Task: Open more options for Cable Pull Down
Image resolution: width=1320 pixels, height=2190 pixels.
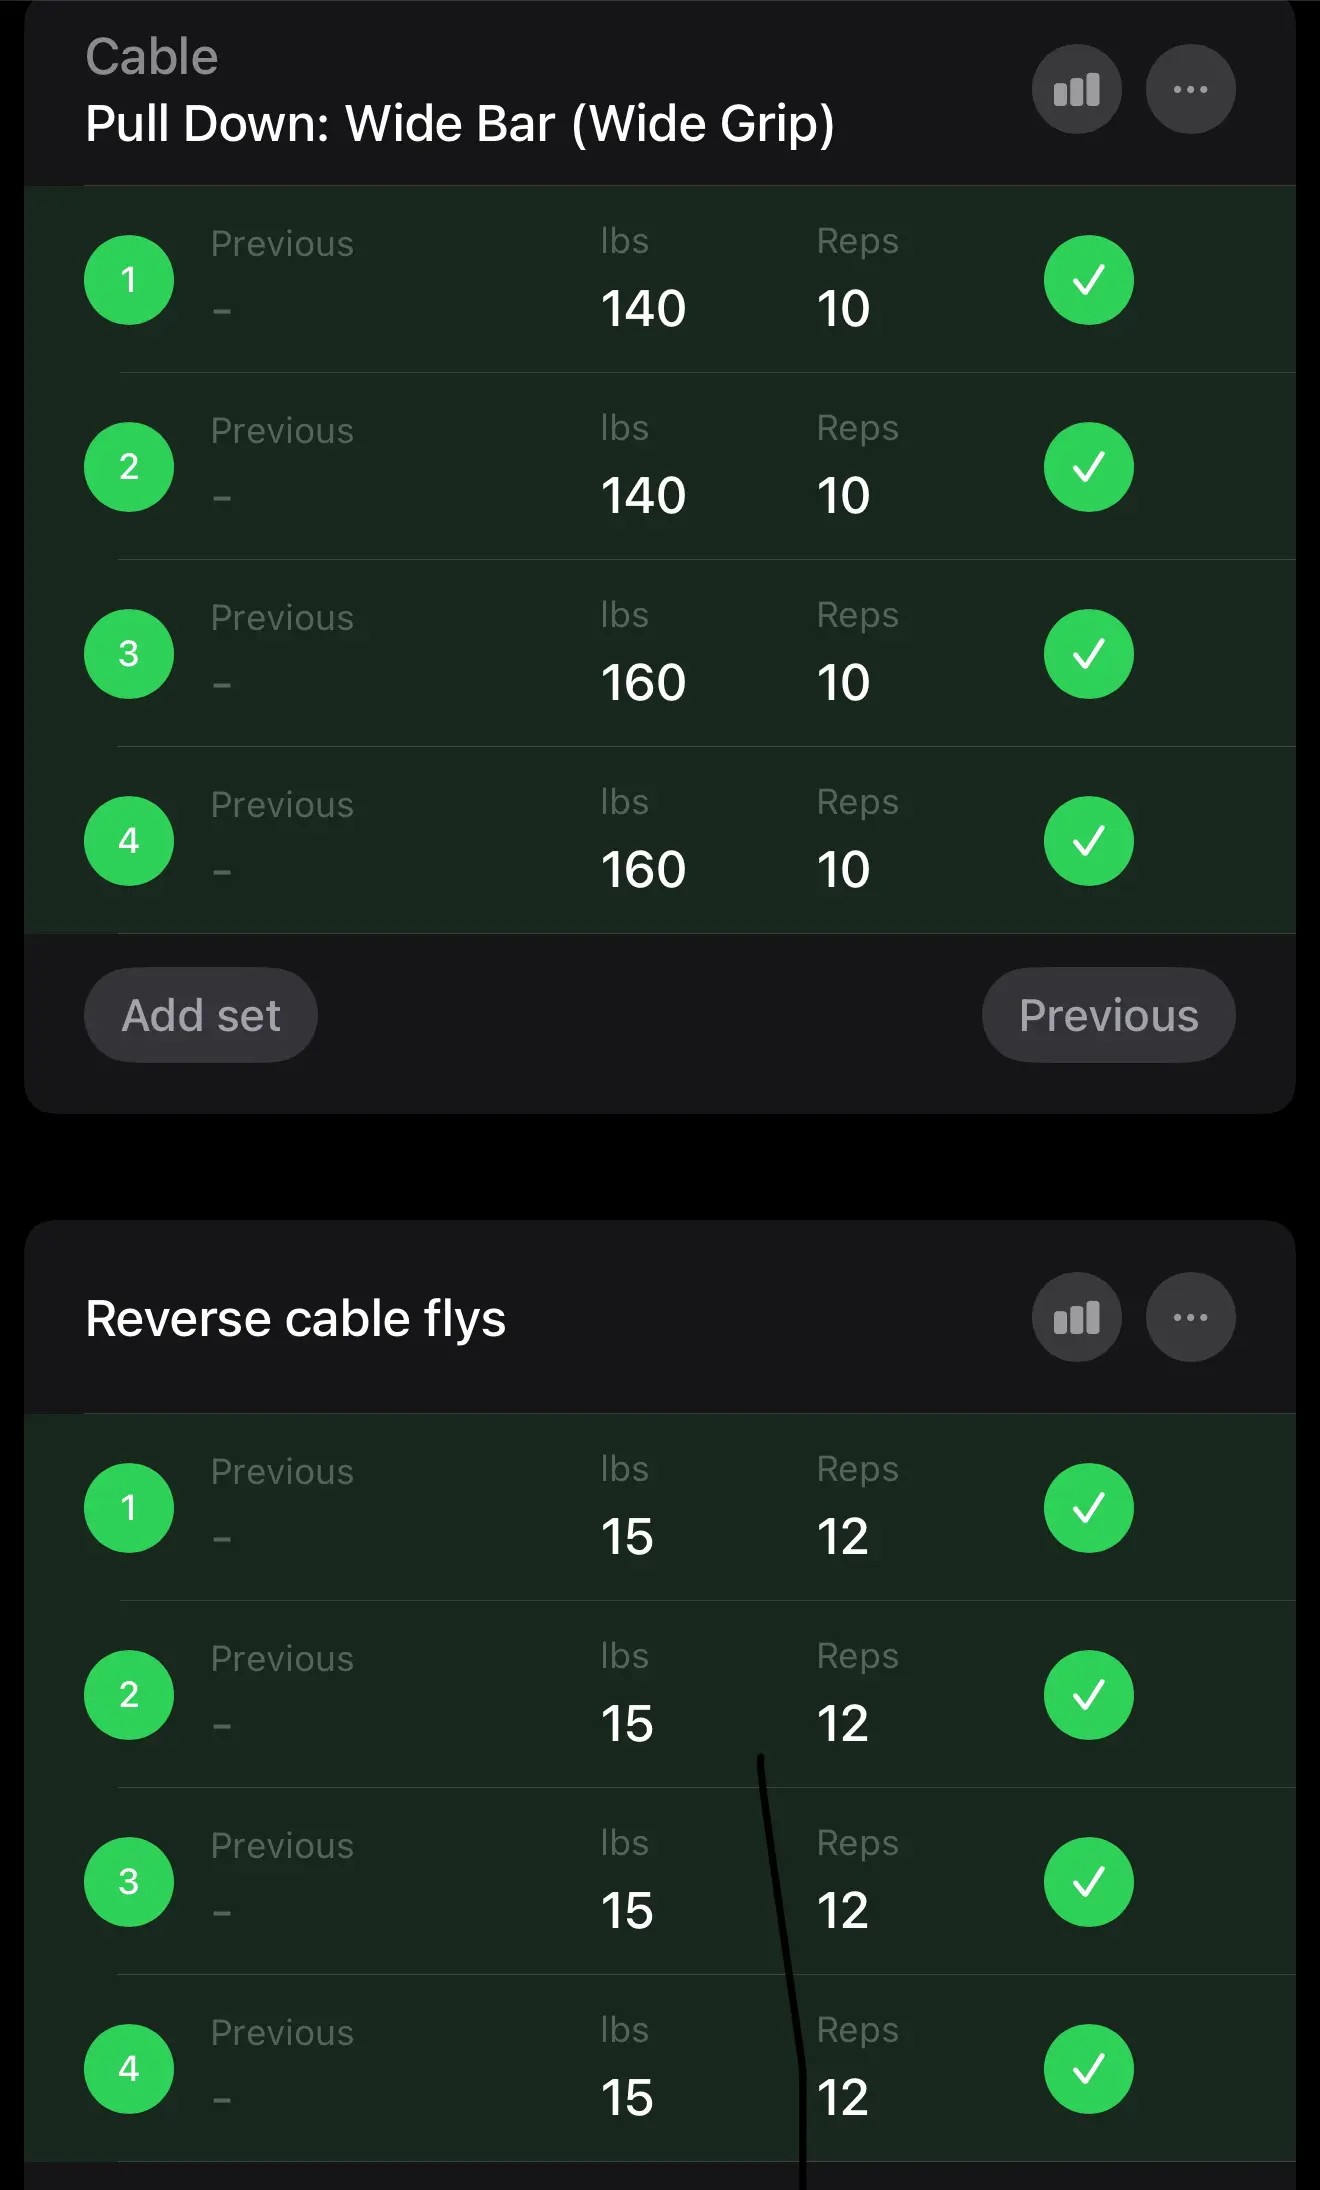Action: click(1190, 90)
